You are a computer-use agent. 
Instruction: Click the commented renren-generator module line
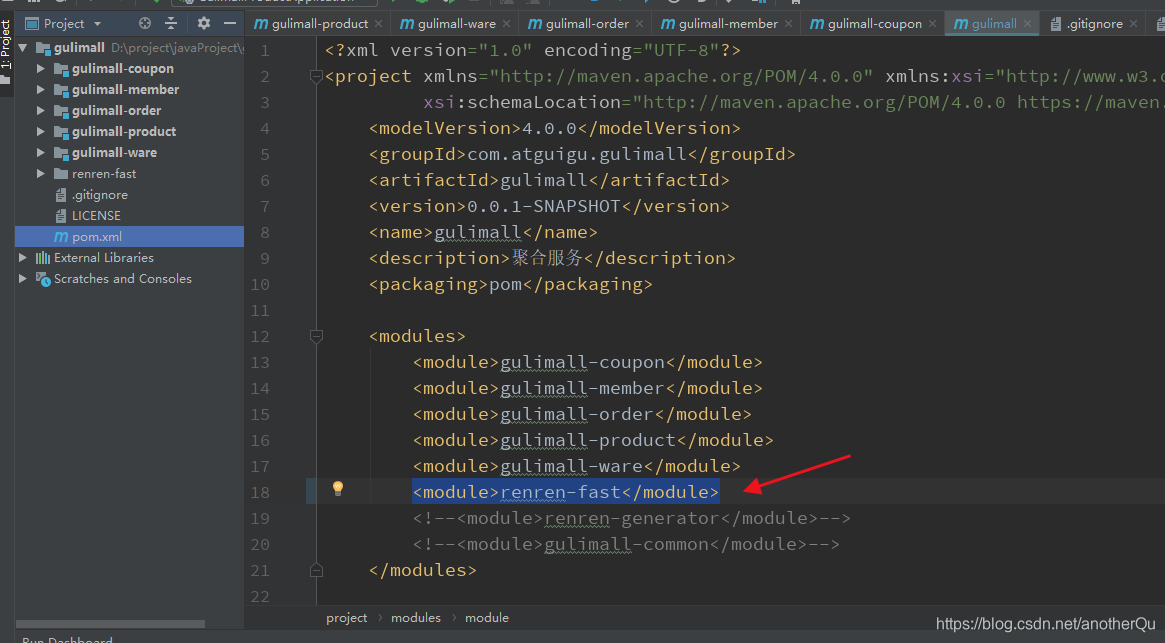point(632,518)
